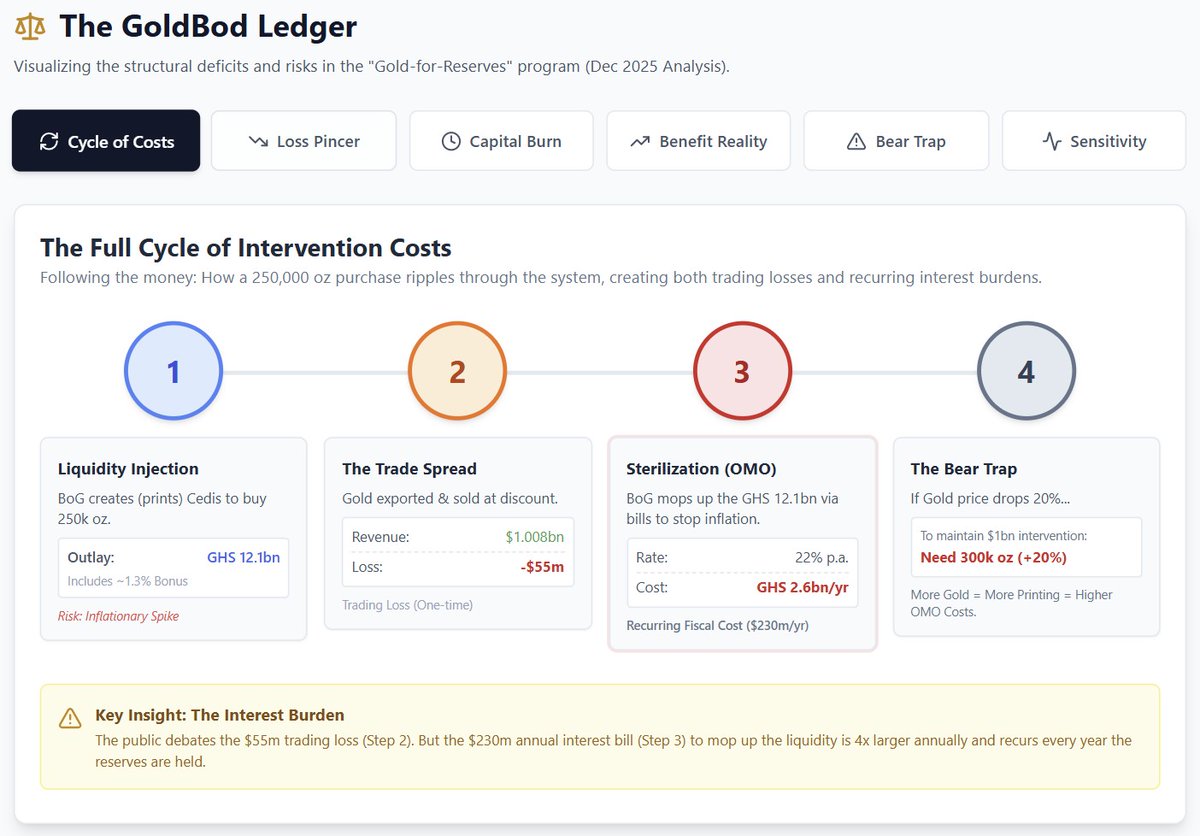1200x836 pixels.
Task: Show the Sensitivity tab
Action: pyautogui.click(x=1094, y=141)
